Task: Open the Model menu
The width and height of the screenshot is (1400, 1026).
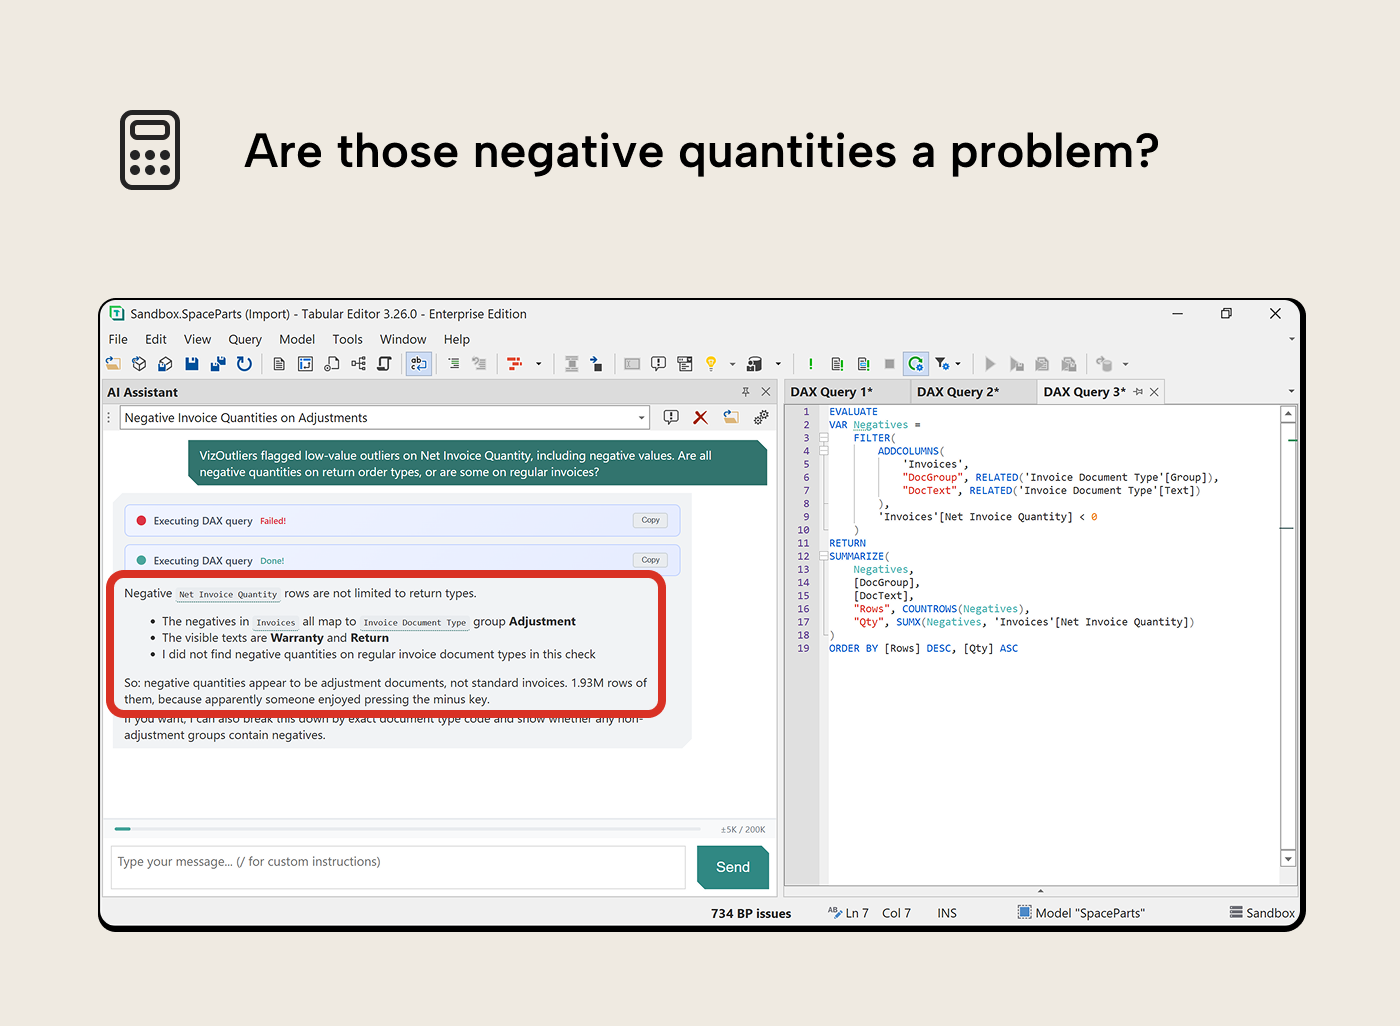Action: tap(297, 340)
